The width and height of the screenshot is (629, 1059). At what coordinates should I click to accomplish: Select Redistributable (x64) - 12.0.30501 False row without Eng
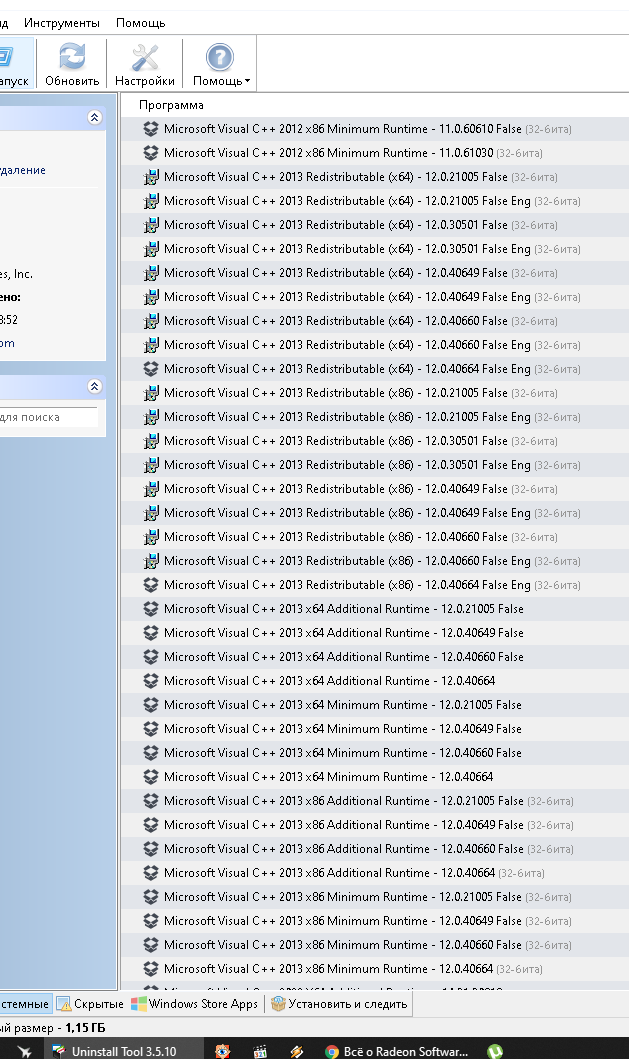pyautogui.click(x=375, y=225)
